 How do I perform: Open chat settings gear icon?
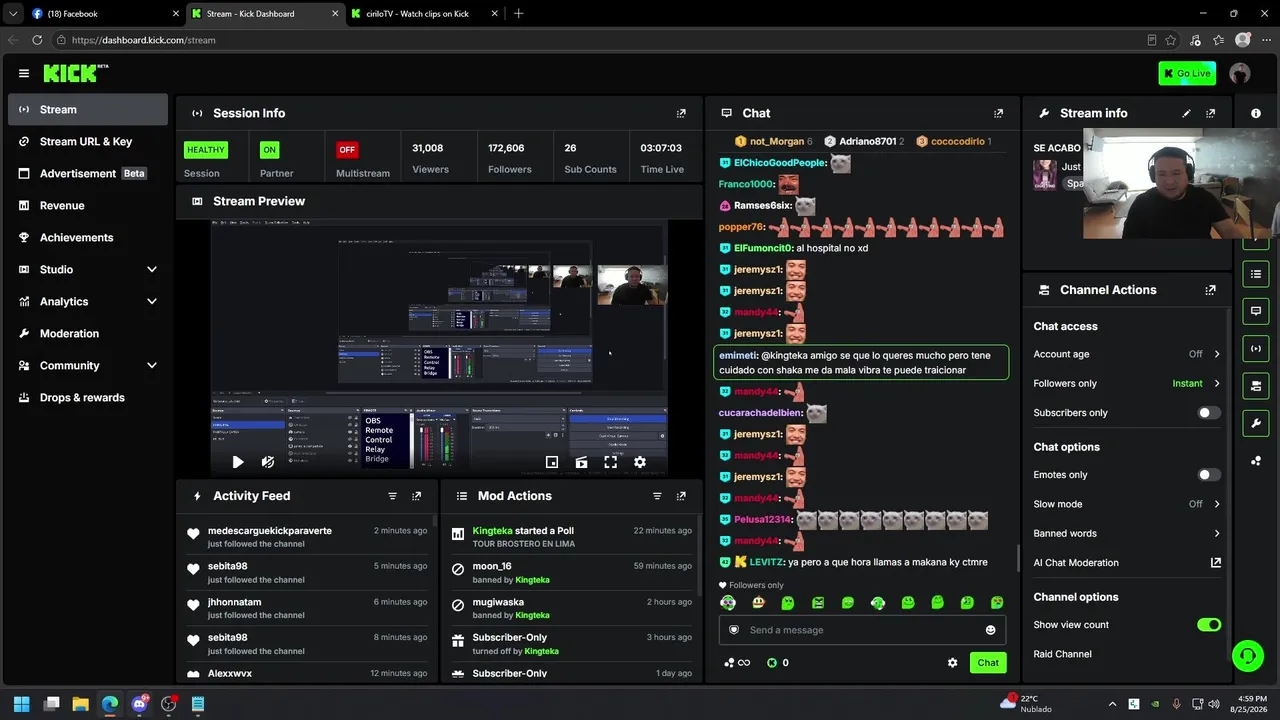(952, 663)
